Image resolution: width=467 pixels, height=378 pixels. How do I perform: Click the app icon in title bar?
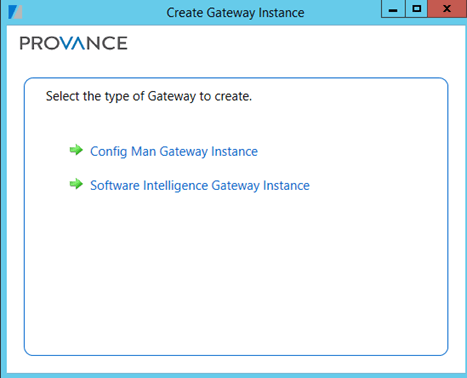[15, 12]
